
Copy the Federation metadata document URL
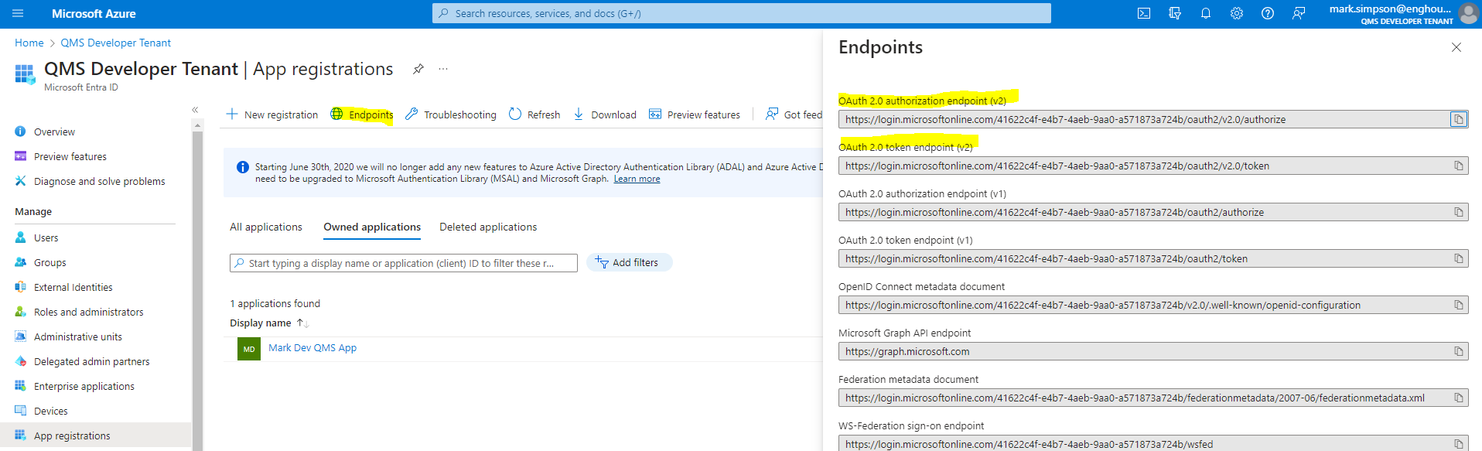1458,397
